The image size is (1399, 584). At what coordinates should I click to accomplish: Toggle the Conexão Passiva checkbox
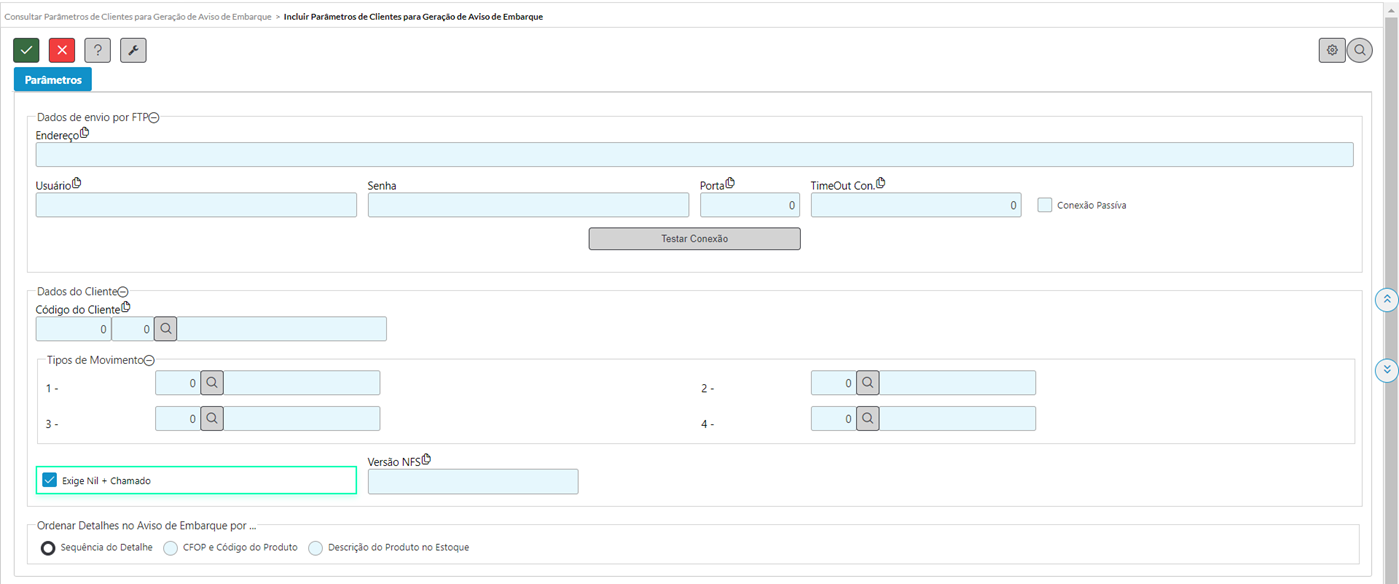click(x=1045, y=205)
